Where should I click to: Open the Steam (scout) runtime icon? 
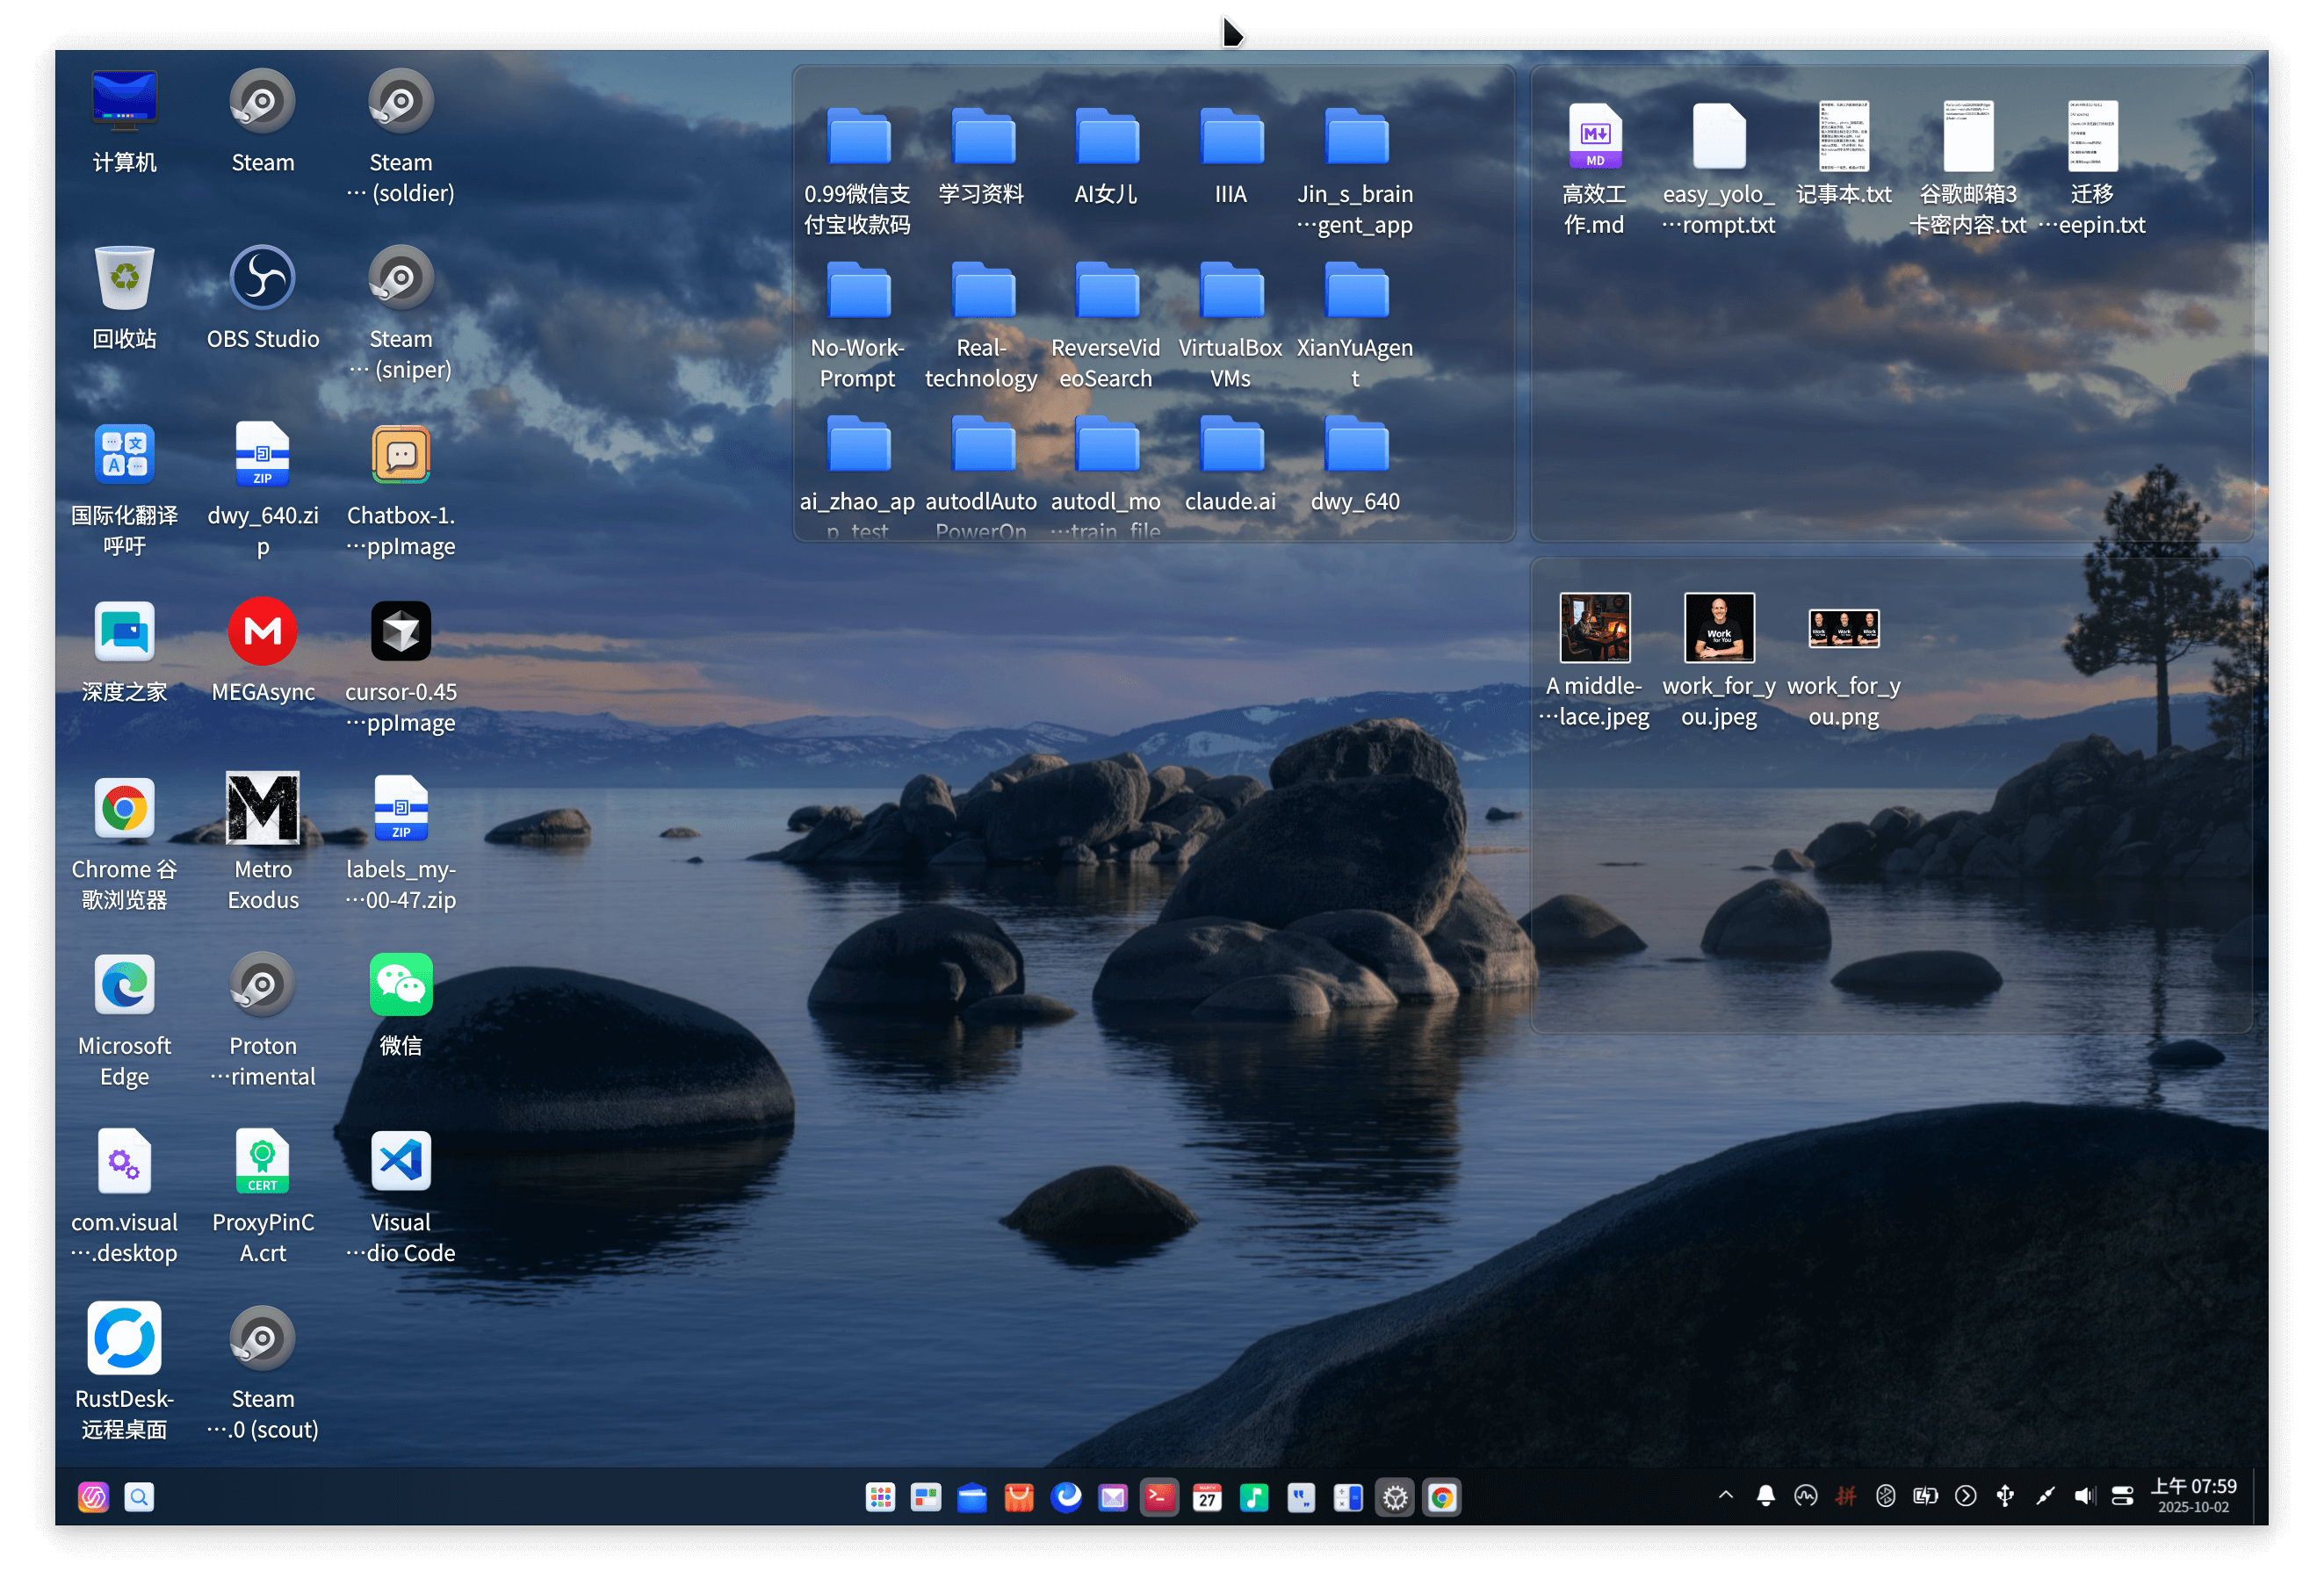[x=263, y=1339]
